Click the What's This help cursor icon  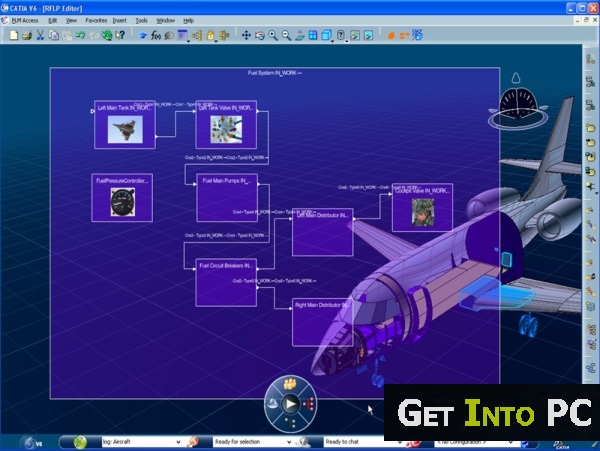(120, 36)
